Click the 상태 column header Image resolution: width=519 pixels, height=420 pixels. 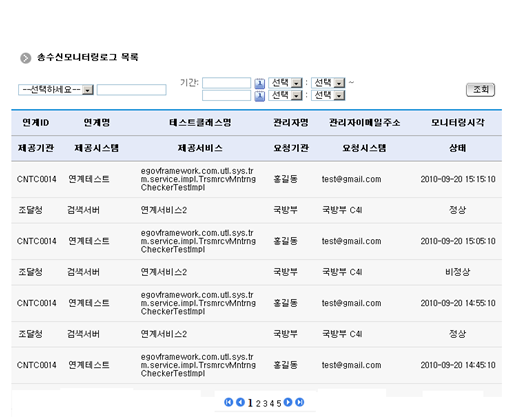pyautogui.click(x=458, y=148)
